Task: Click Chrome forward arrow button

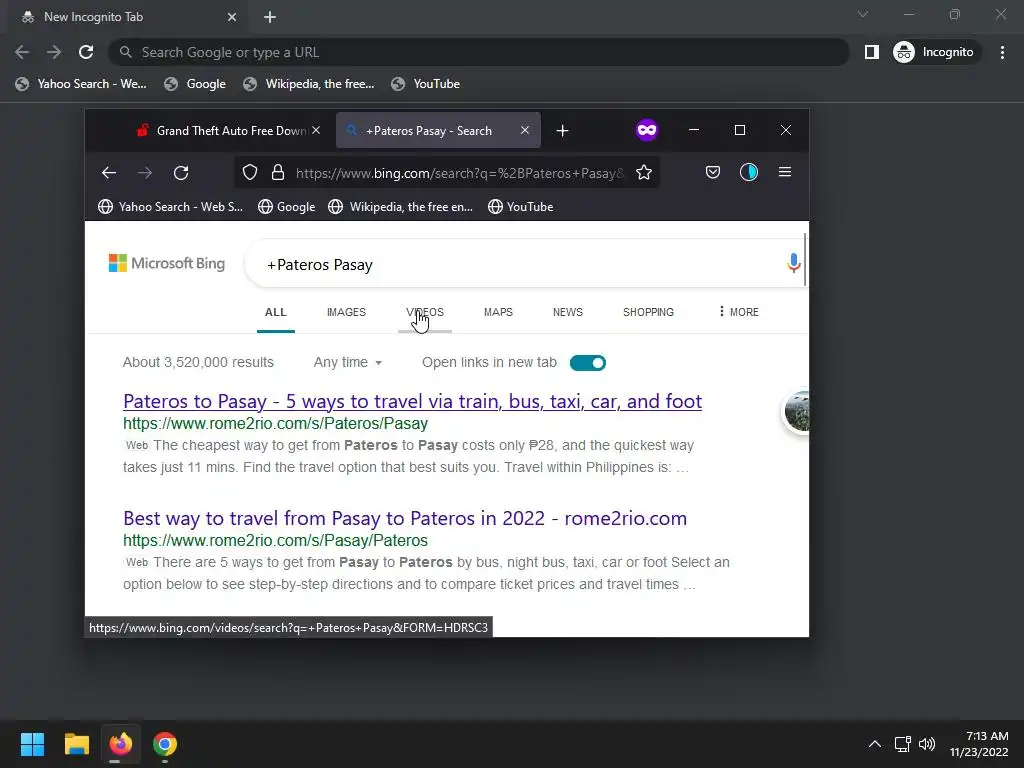Action: [x=54, y=52]
